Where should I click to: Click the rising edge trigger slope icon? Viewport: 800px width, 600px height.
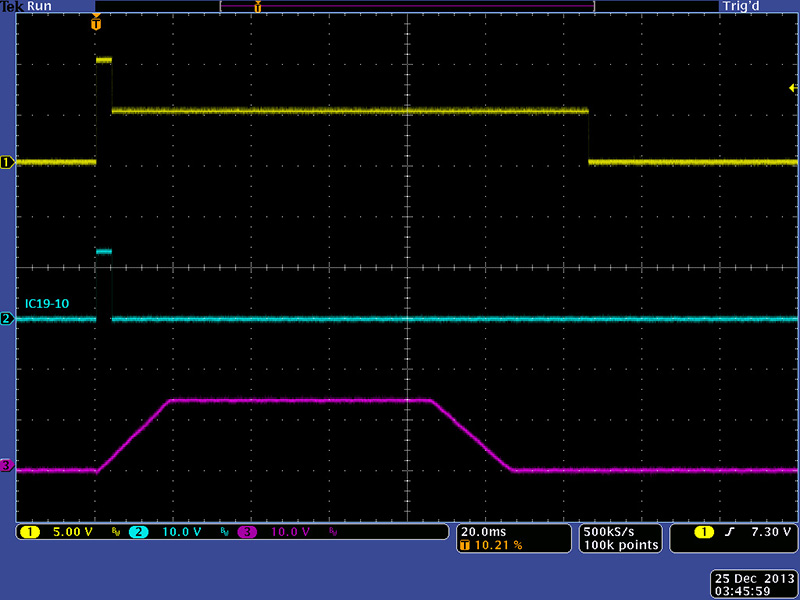(730, 533)
